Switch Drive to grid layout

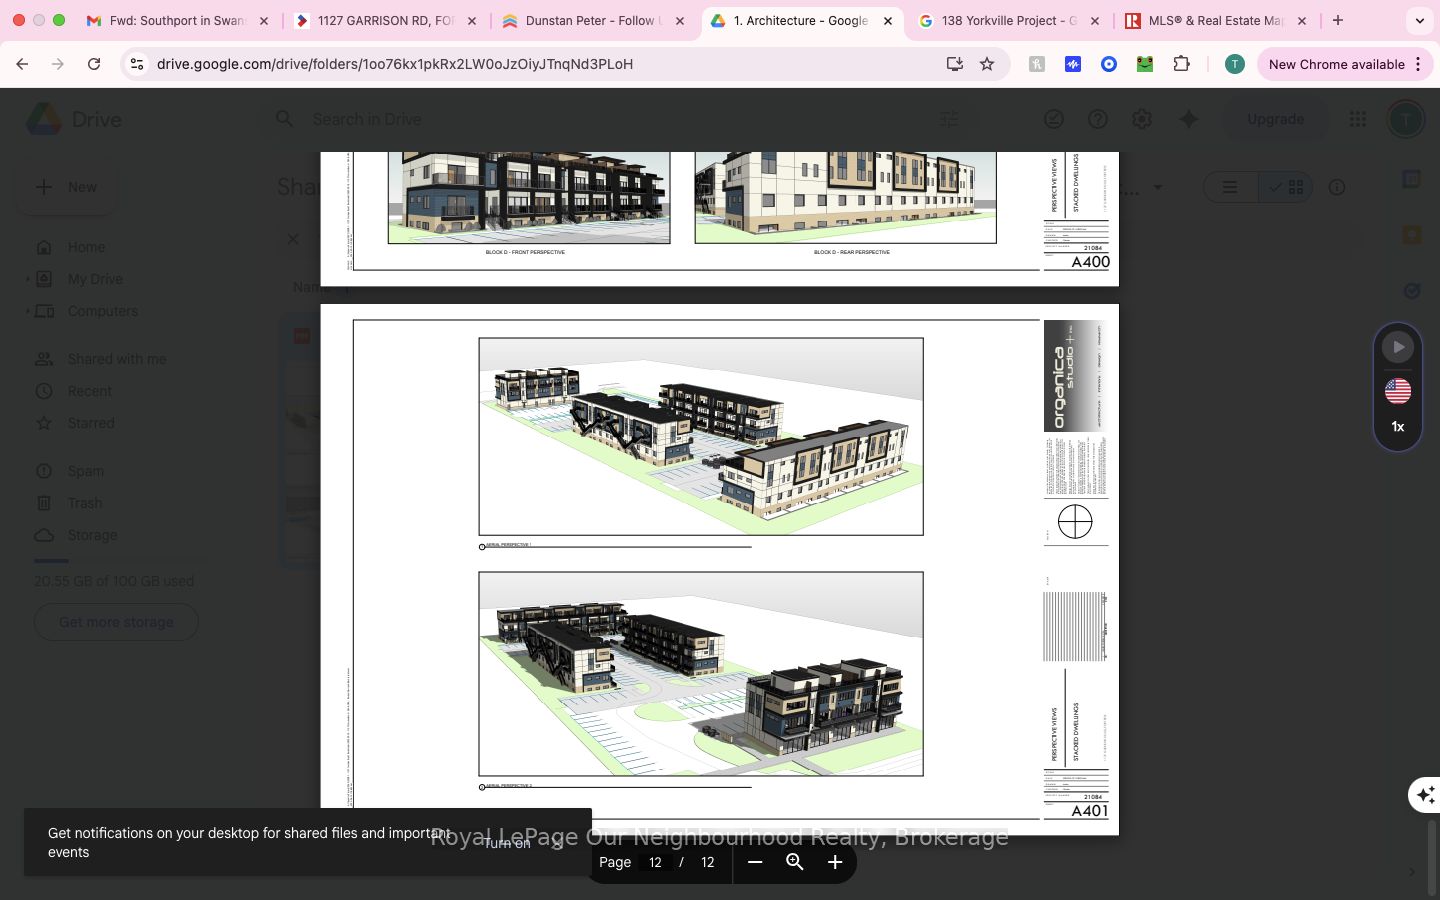(1285, 187)
